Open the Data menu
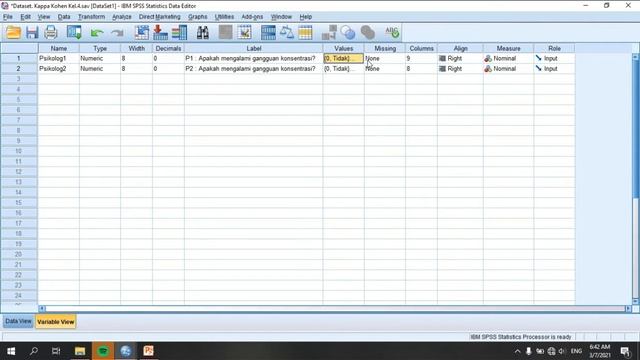The height and width of the screenshot is (360, 640). click(64, 17)
